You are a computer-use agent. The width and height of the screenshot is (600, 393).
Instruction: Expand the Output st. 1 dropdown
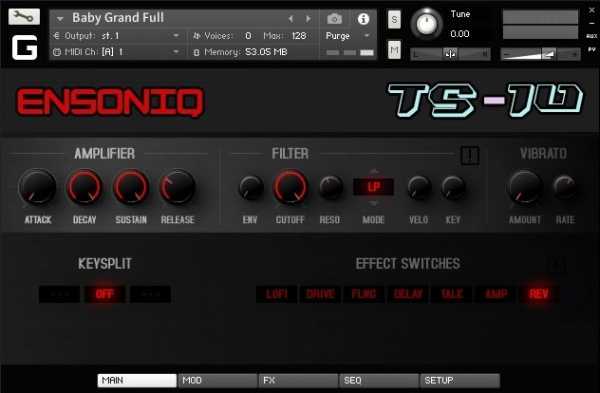click(x=176, y=36)
